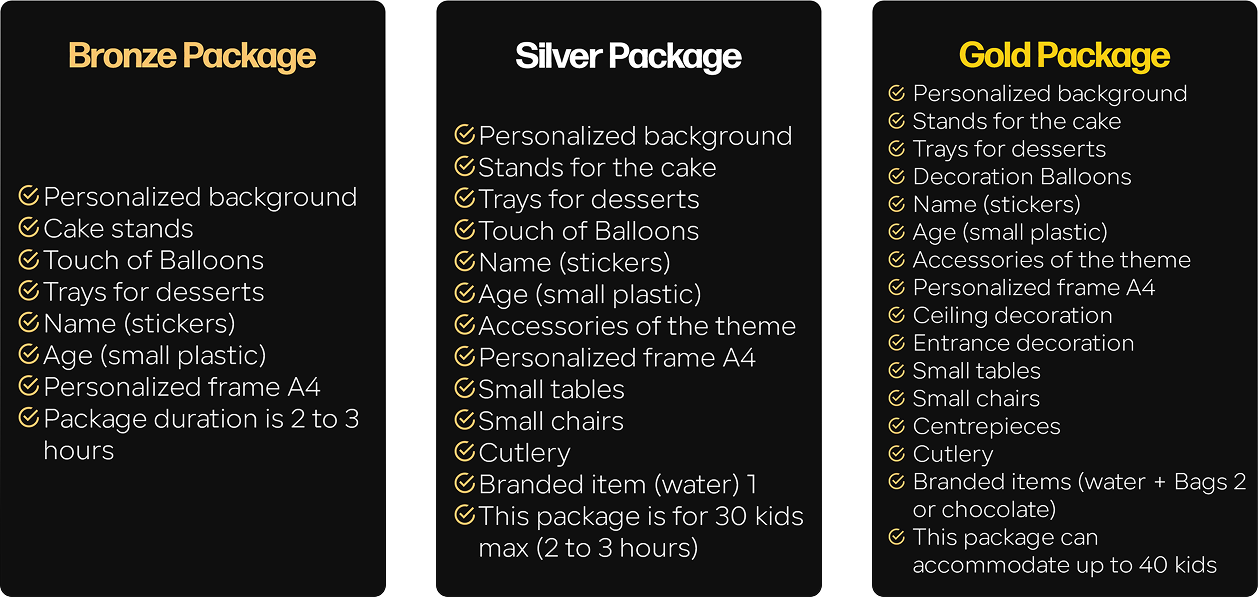
Task: Click Silver Accessories of the theme text
Action: pyautogui.click(x=637, y=326)
